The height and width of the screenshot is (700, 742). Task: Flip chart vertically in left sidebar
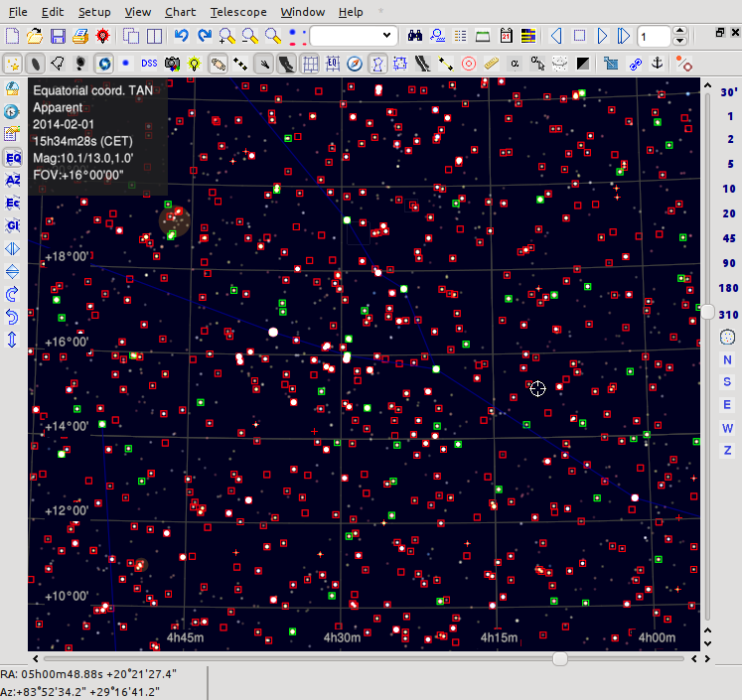[x=12, y=271]
